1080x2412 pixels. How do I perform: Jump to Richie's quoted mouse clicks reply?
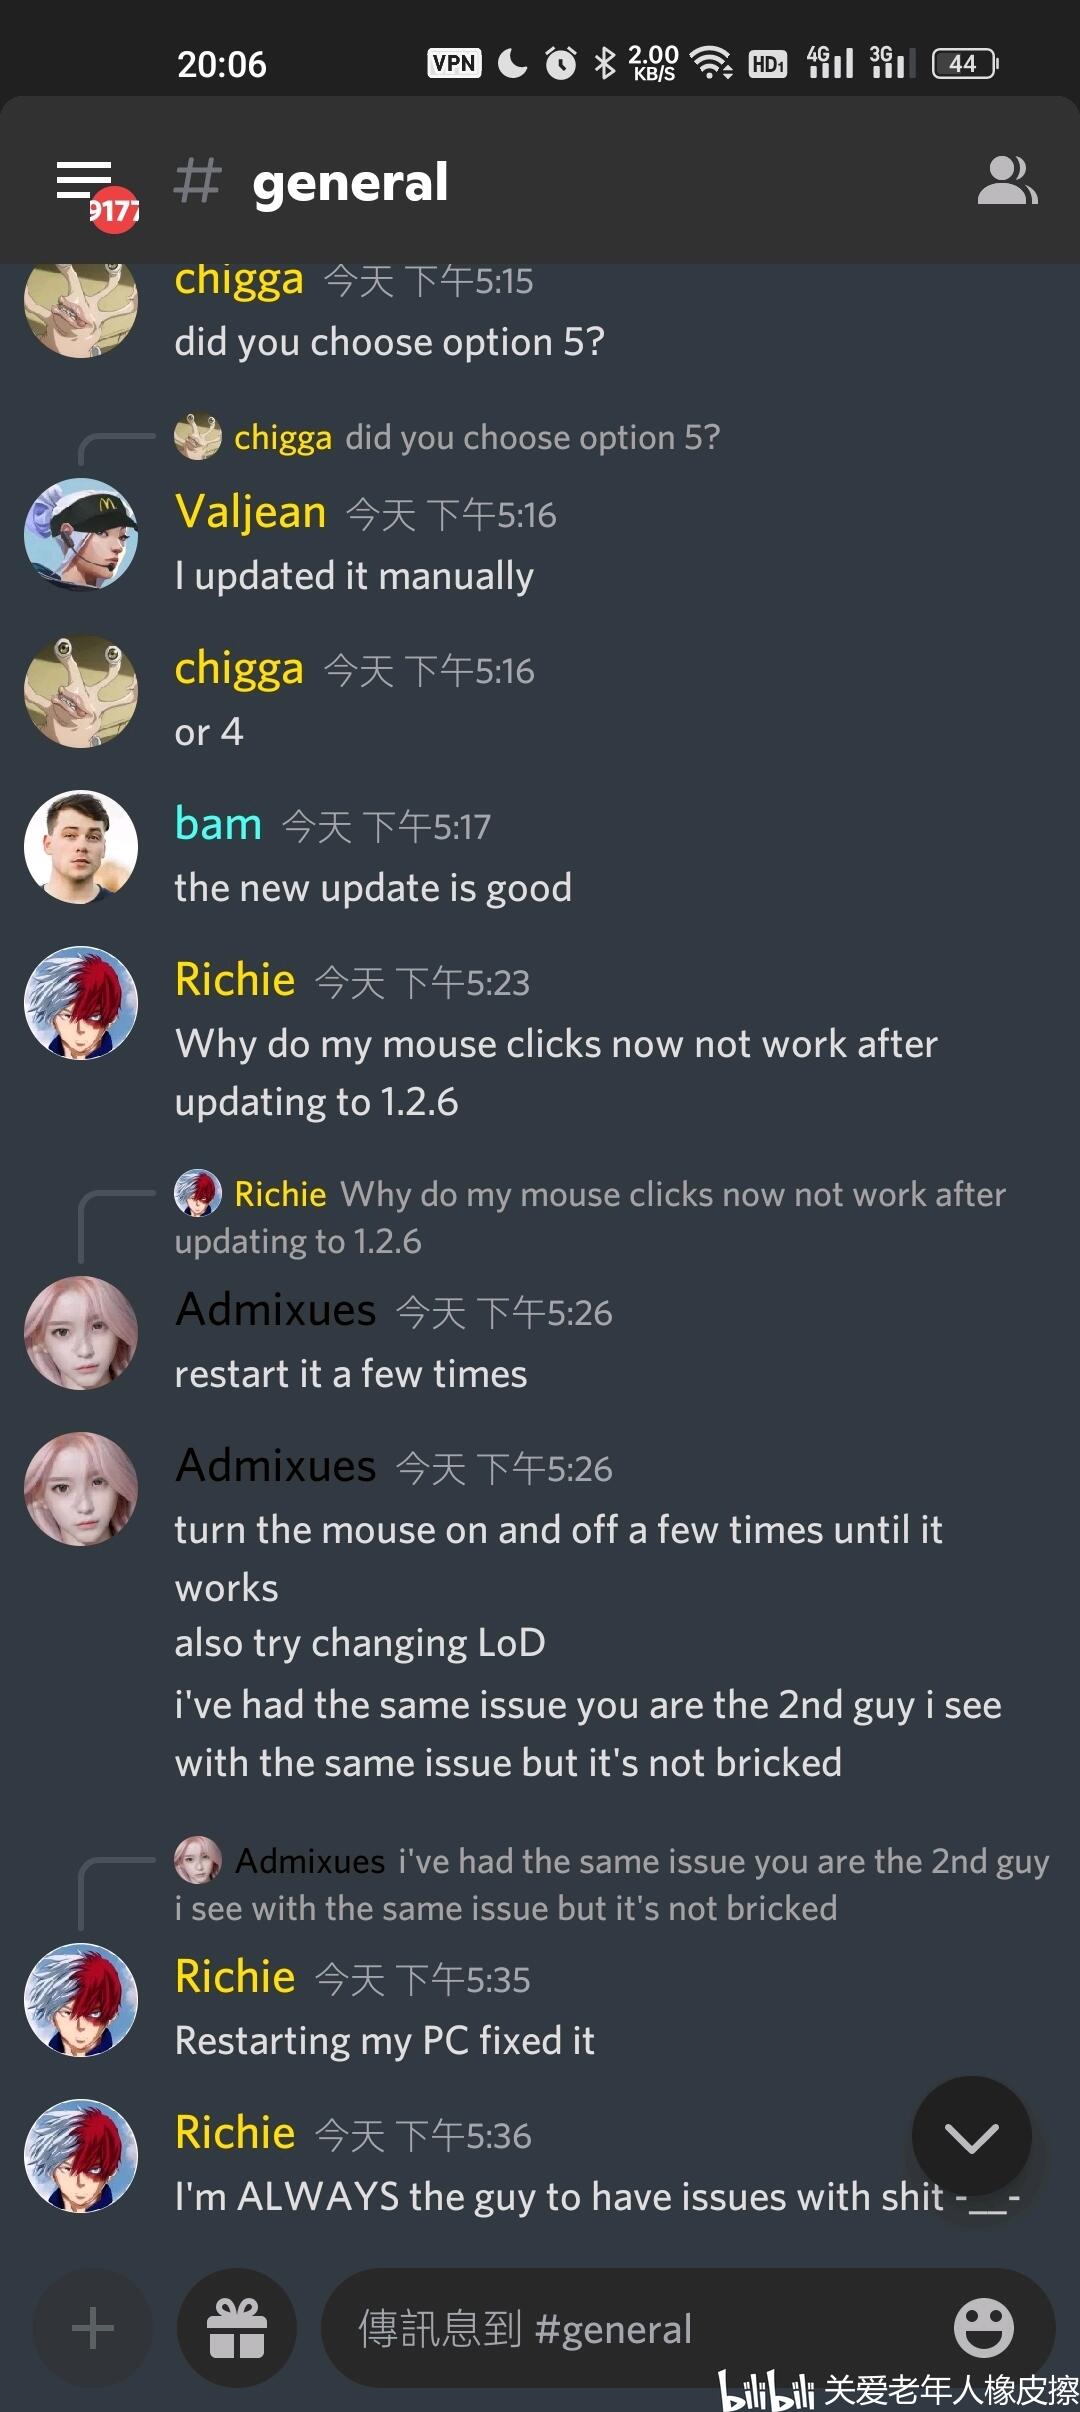tap(590, 1217)
